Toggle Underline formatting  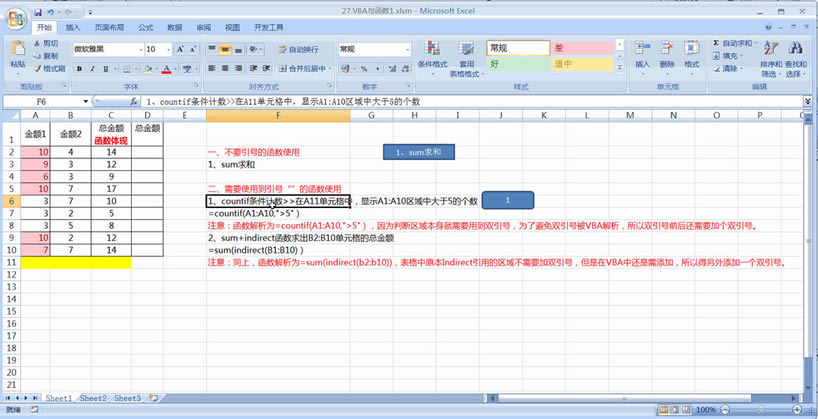click(105, 68)
